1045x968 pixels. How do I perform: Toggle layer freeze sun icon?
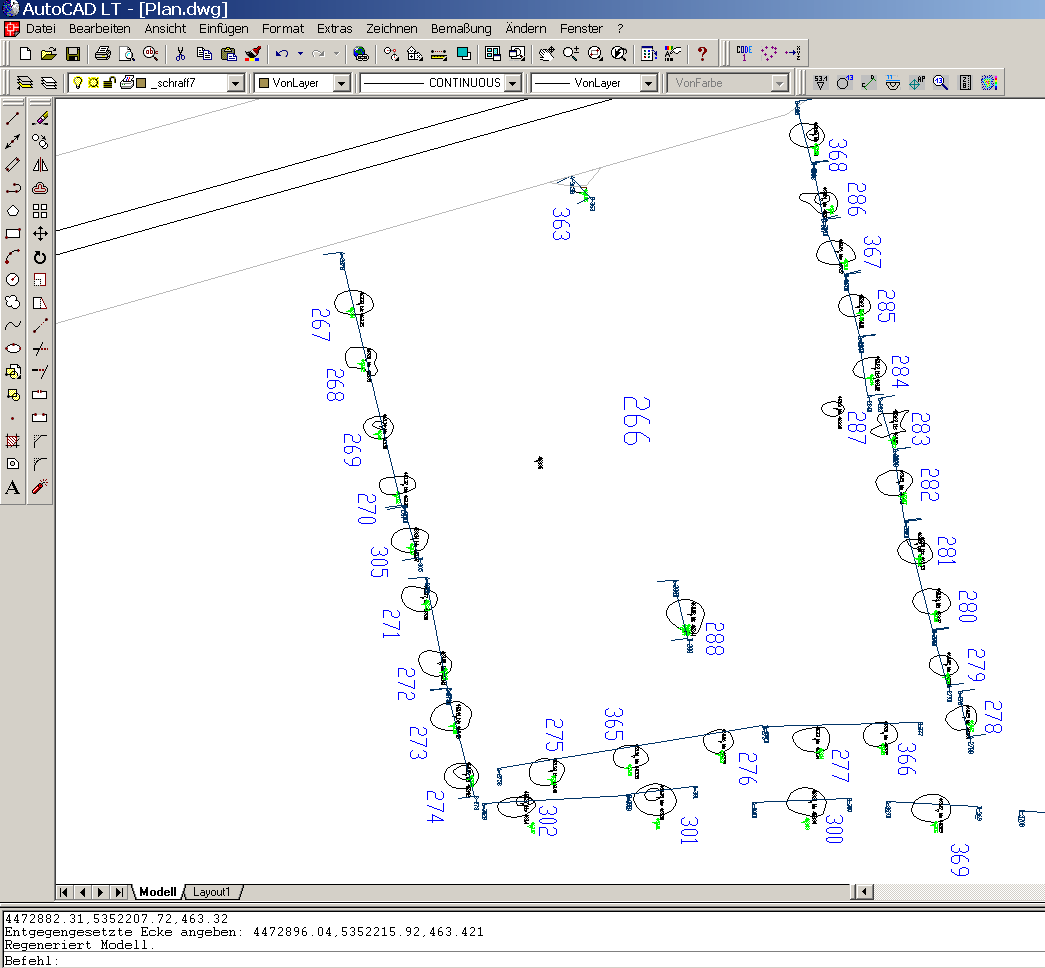click(93, 83)
